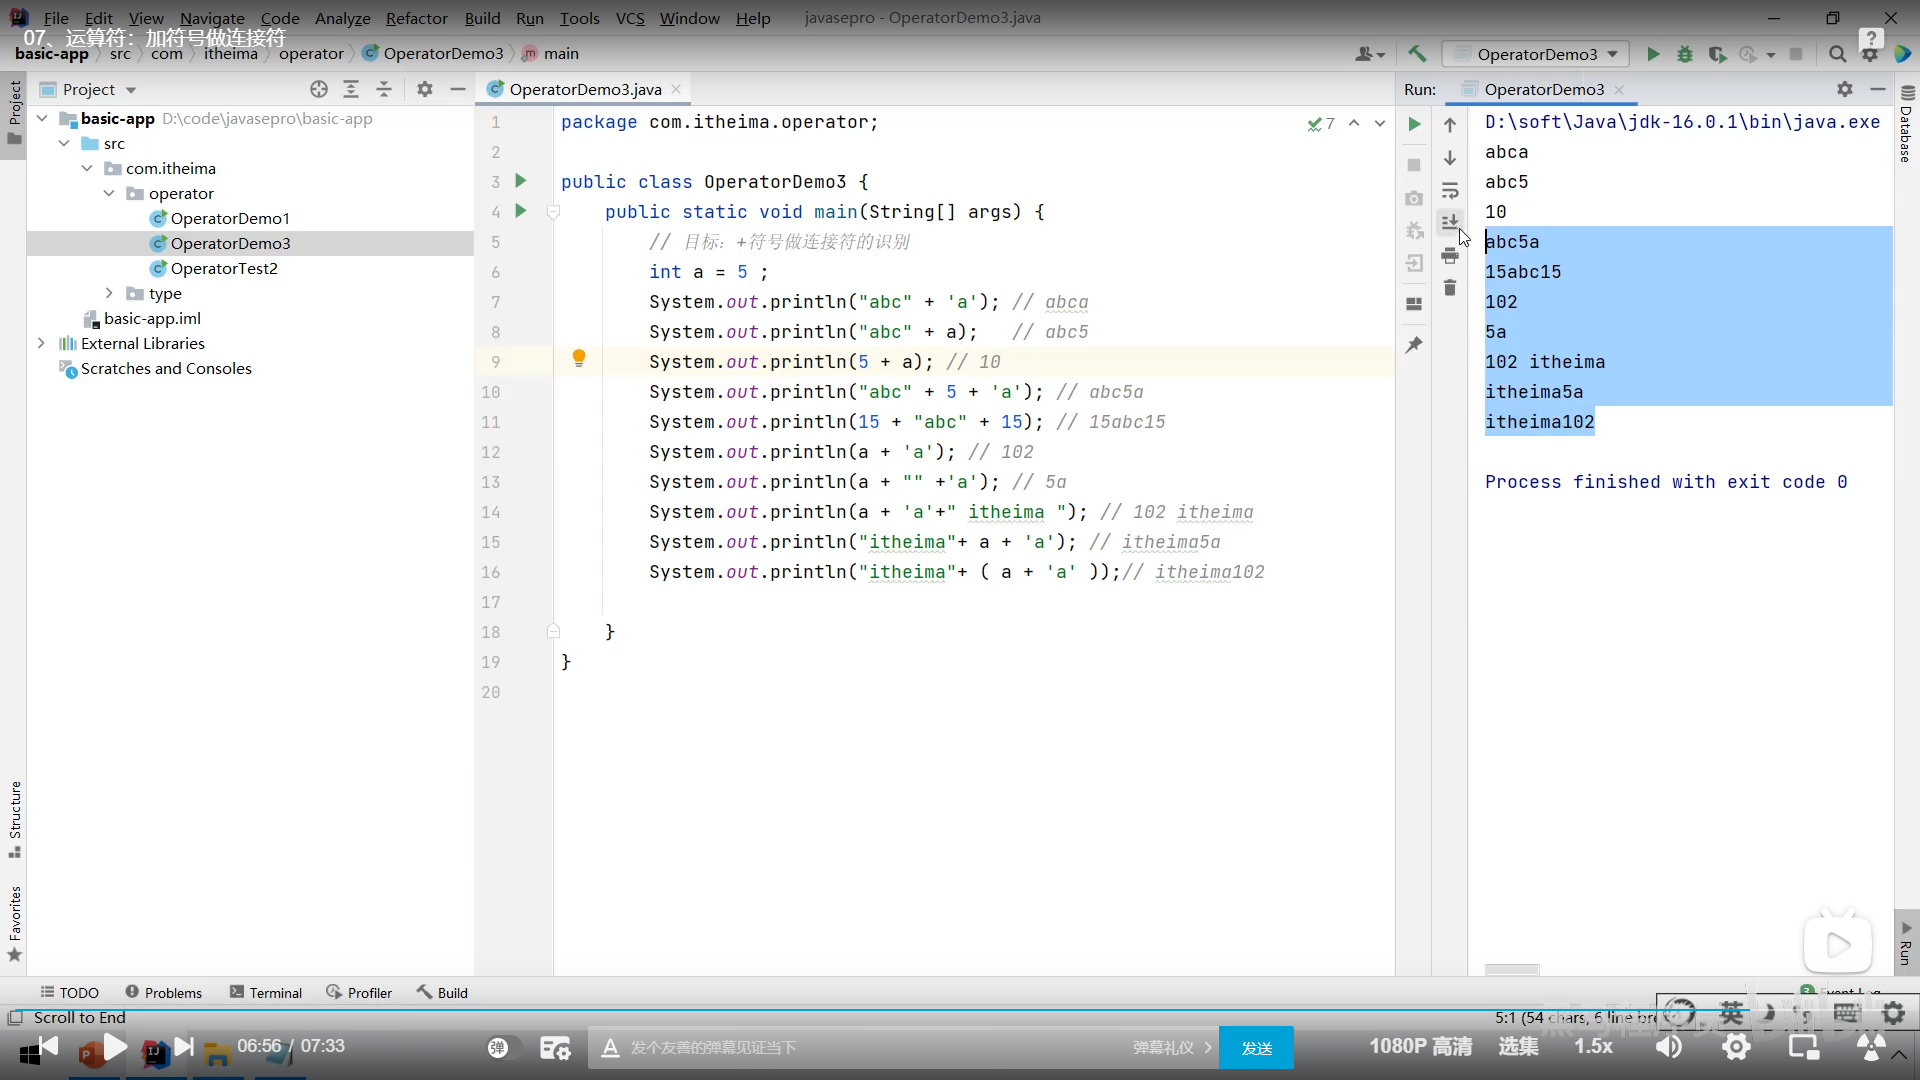
Task: Collapse the operator package in project tree
Action: pos(109,193)
